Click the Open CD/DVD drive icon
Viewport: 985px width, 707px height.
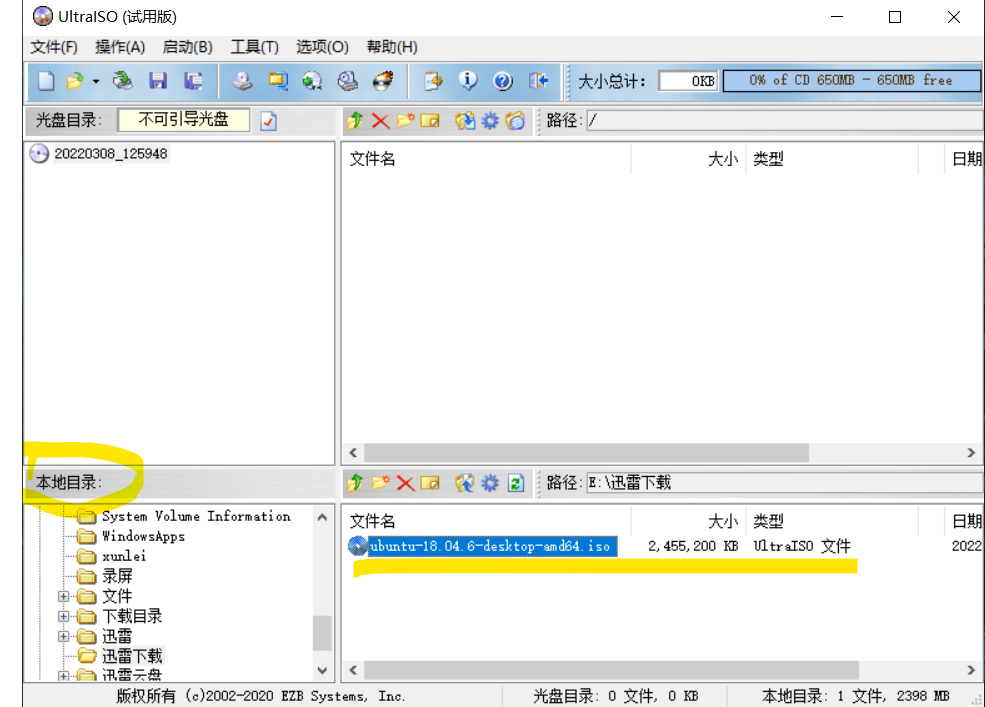pos(123,81)
